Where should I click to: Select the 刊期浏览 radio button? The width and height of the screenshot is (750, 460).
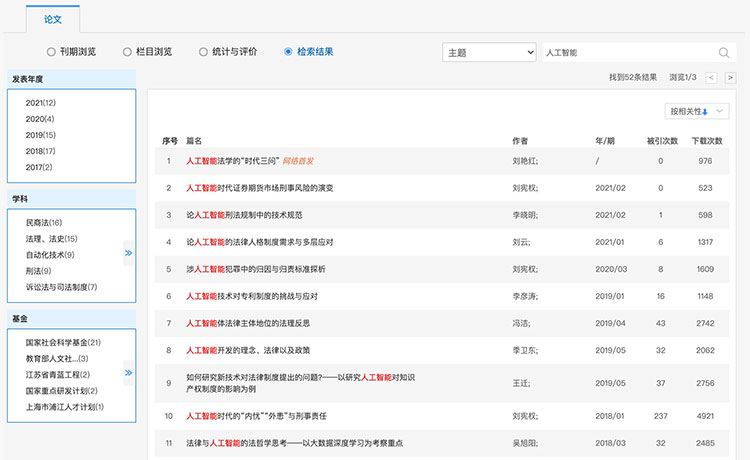(x=51, y=52)
